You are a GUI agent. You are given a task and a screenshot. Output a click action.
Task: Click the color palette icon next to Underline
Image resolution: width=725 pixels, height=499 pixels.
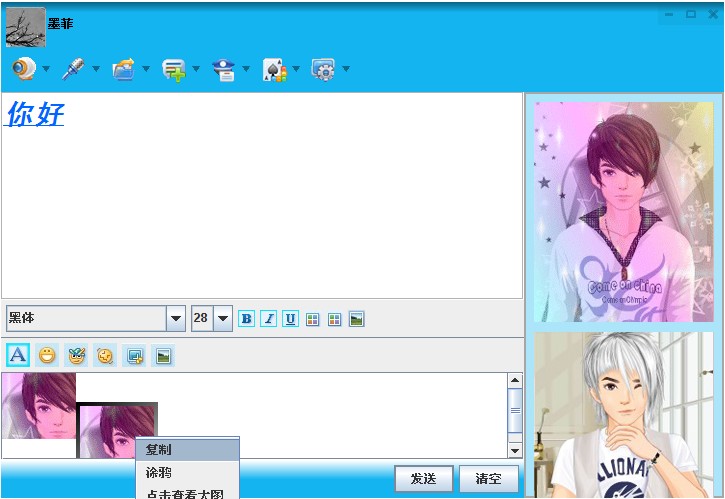pos(313,319)
